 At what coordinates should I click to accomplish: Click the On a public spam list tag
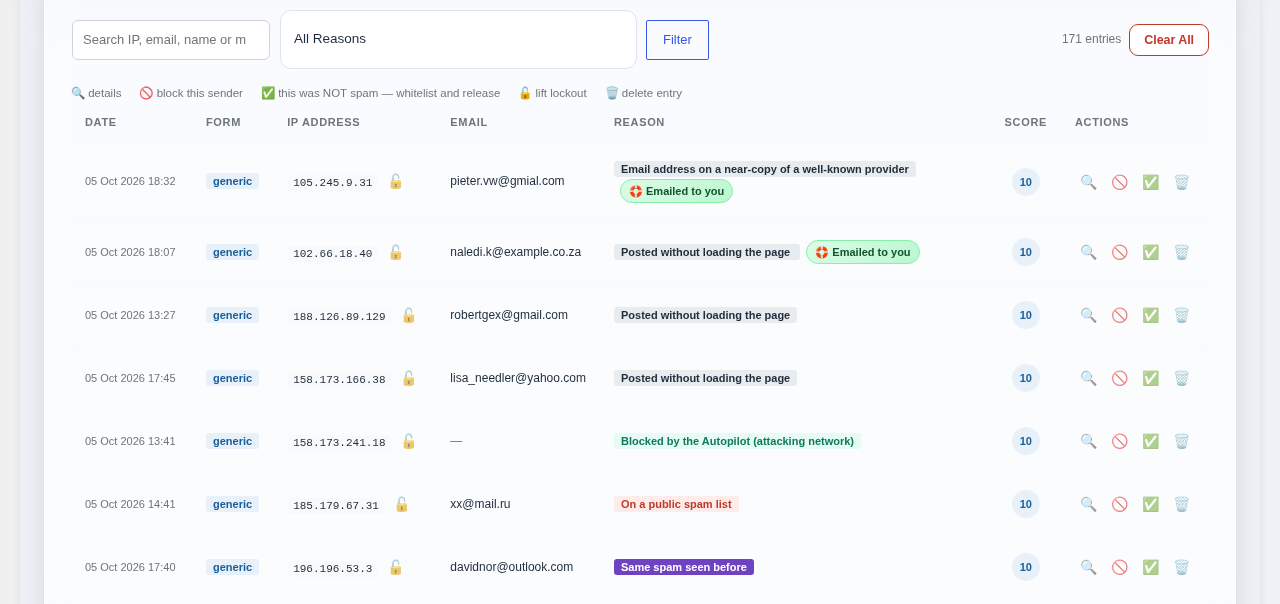(676, 504)
